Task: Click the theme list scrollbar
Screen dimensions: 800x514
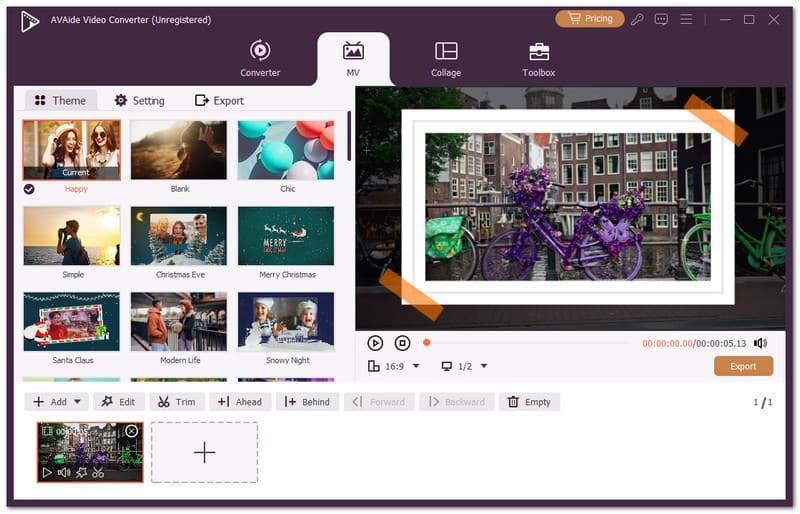Action: [x=349, y=136]
